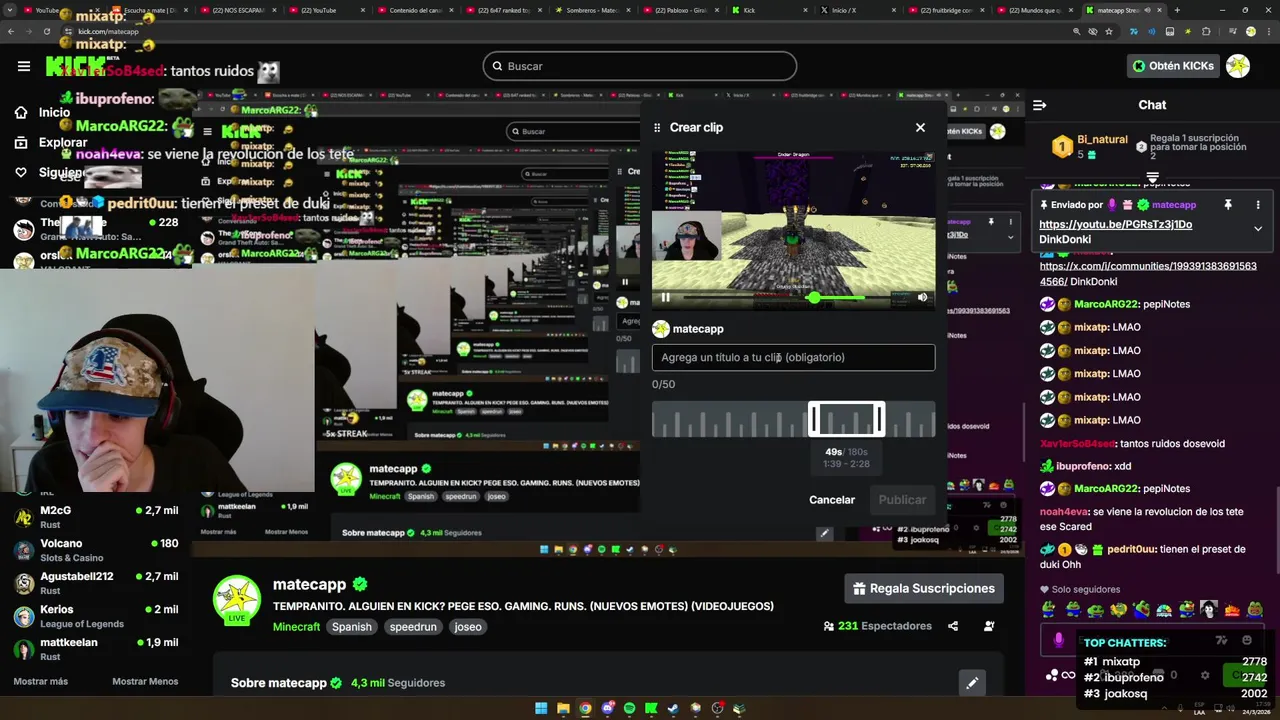Focus the Buscar search bar
Screen dimensions: 1280x720
[x=640, y=66]
